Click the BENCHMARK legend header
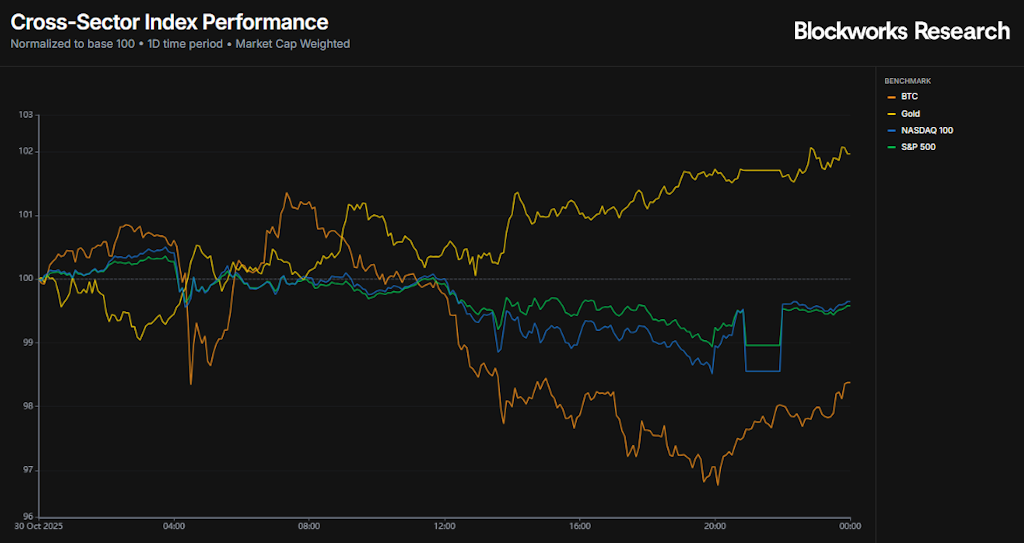1024x543 pixels. coord(908,80)
